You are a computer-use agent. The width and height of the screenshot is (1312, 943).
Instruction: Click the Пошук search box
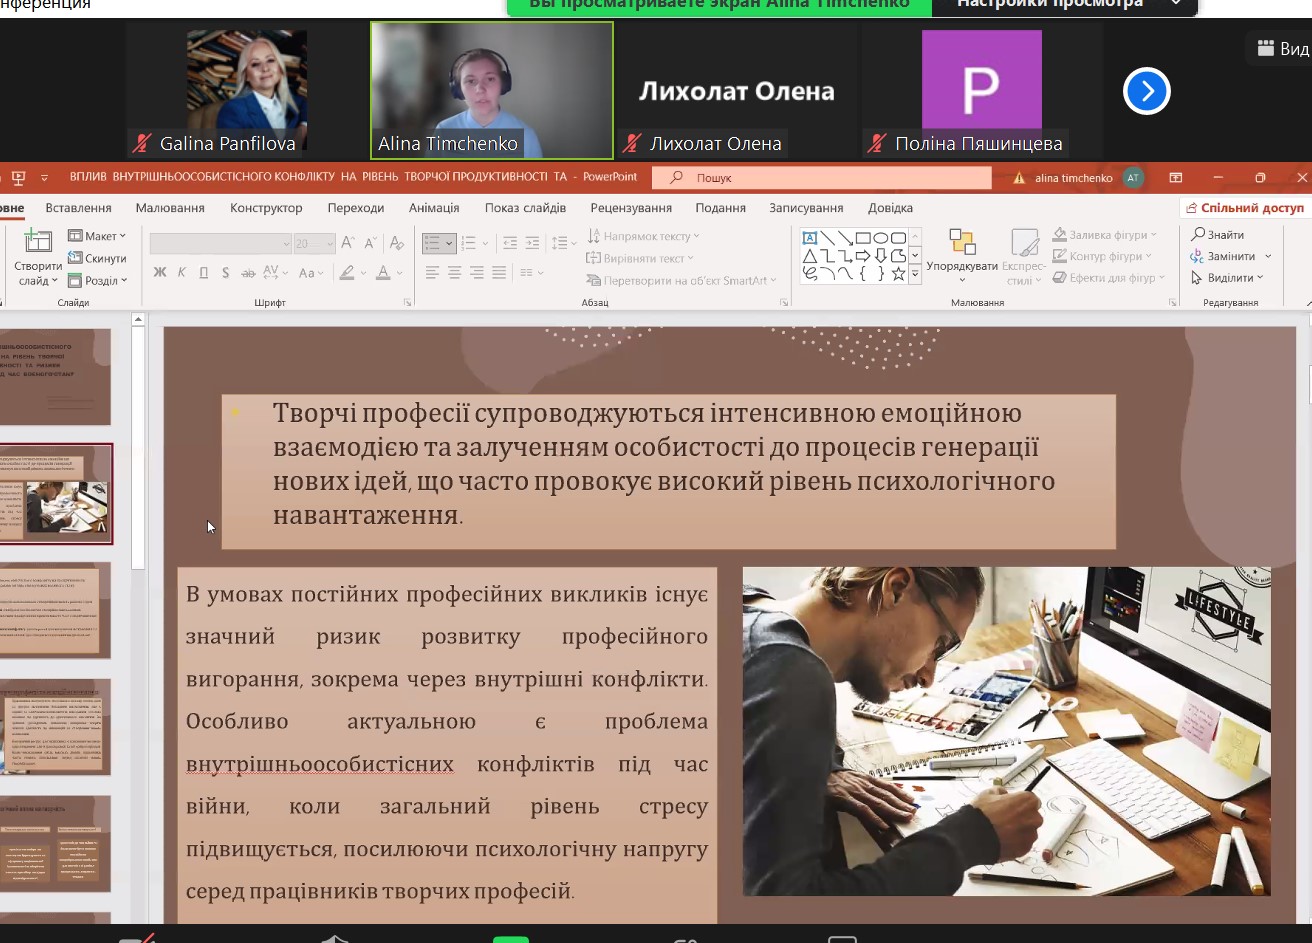[822, 177]
